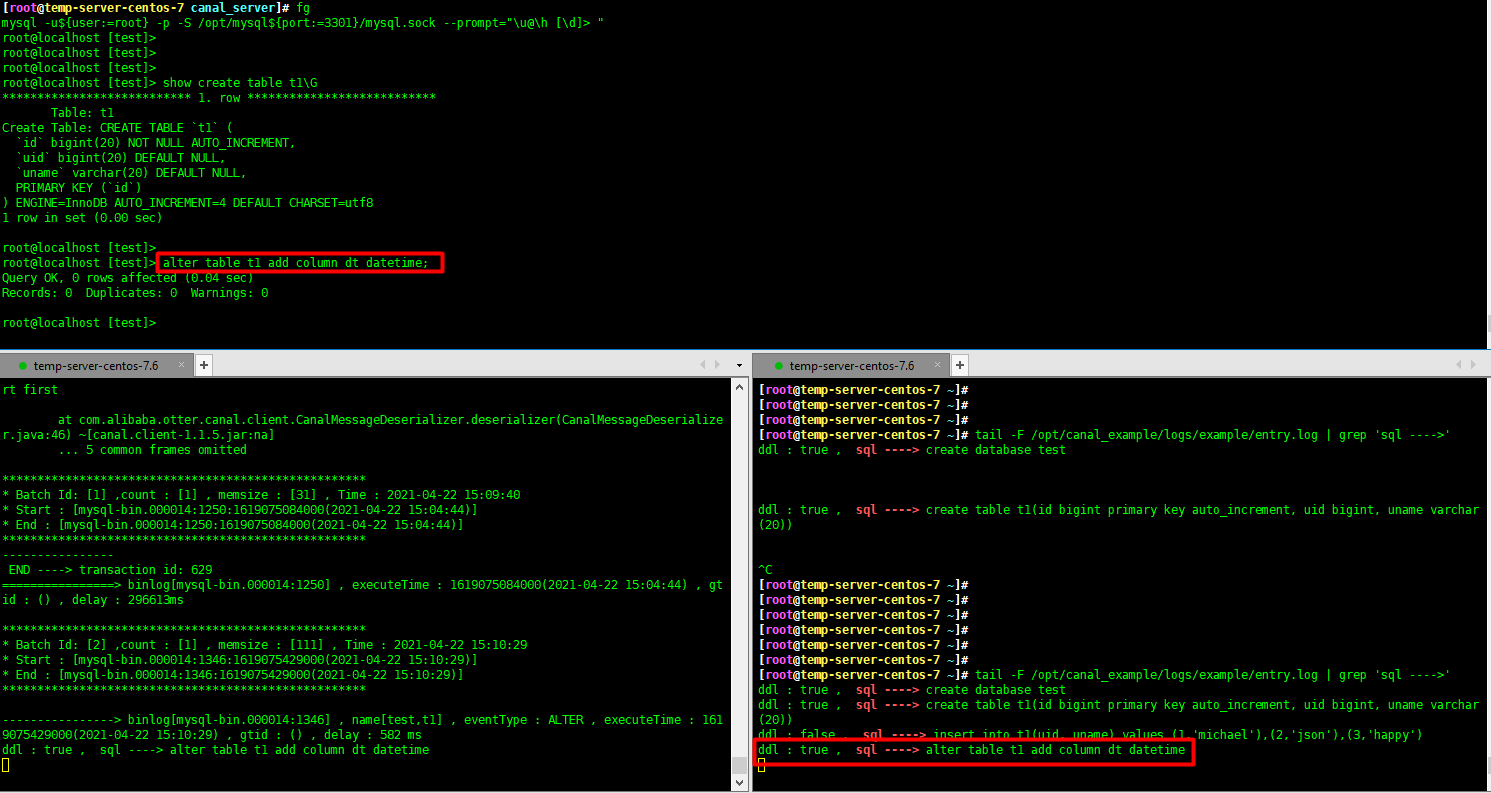Viewport: 1491px width, 793px height.
Task: Click 'ENGINE=InnoDB AUTO_INCREMENT=4 DEFAULT CHARSET=utf8' line
Action: pos(188,203)
